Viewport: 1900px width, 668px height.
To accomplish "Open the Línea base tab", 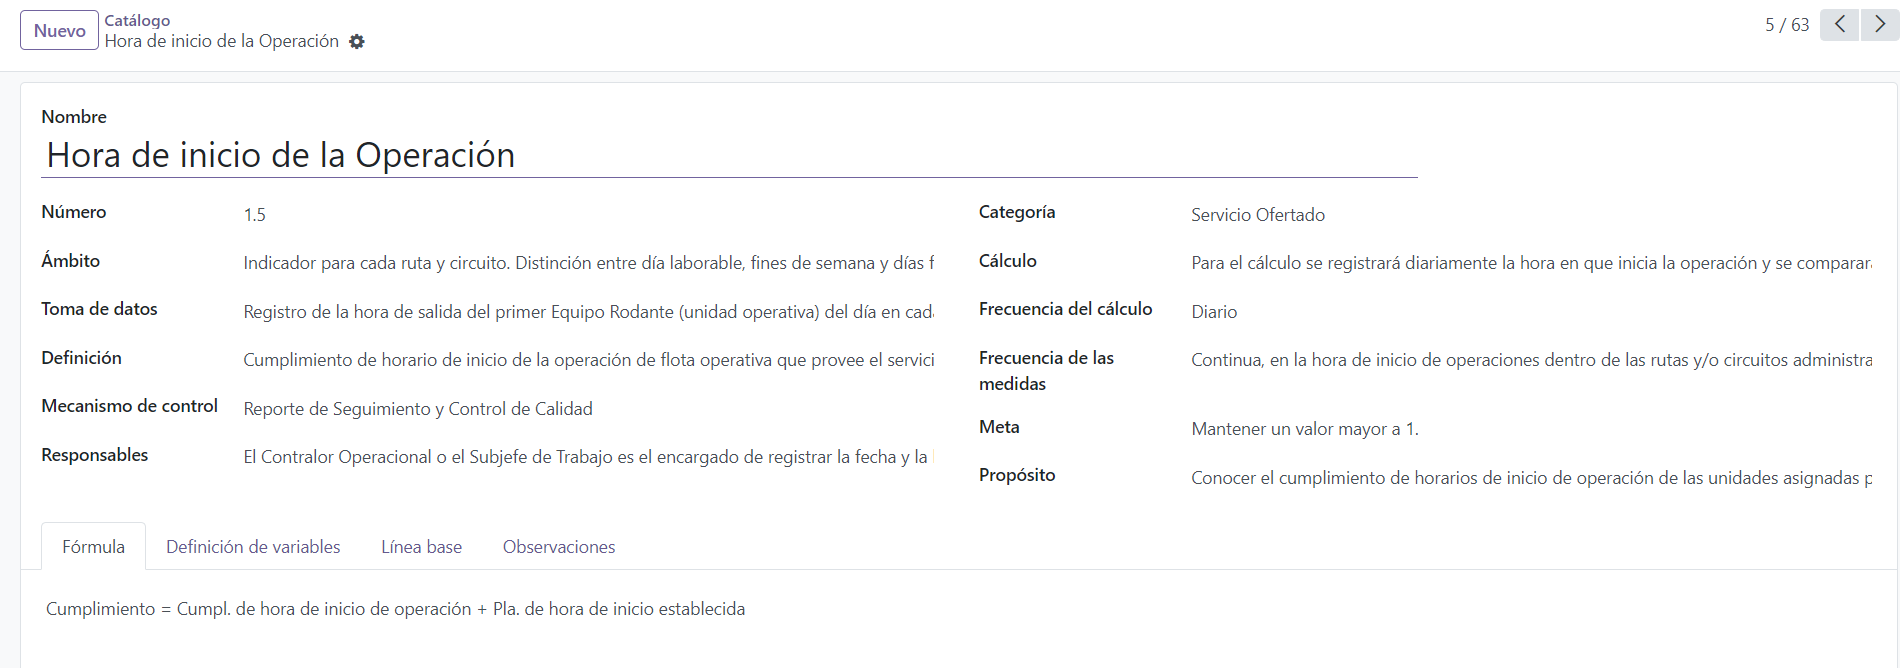I will pyautogui.click(x=421, y=547).
